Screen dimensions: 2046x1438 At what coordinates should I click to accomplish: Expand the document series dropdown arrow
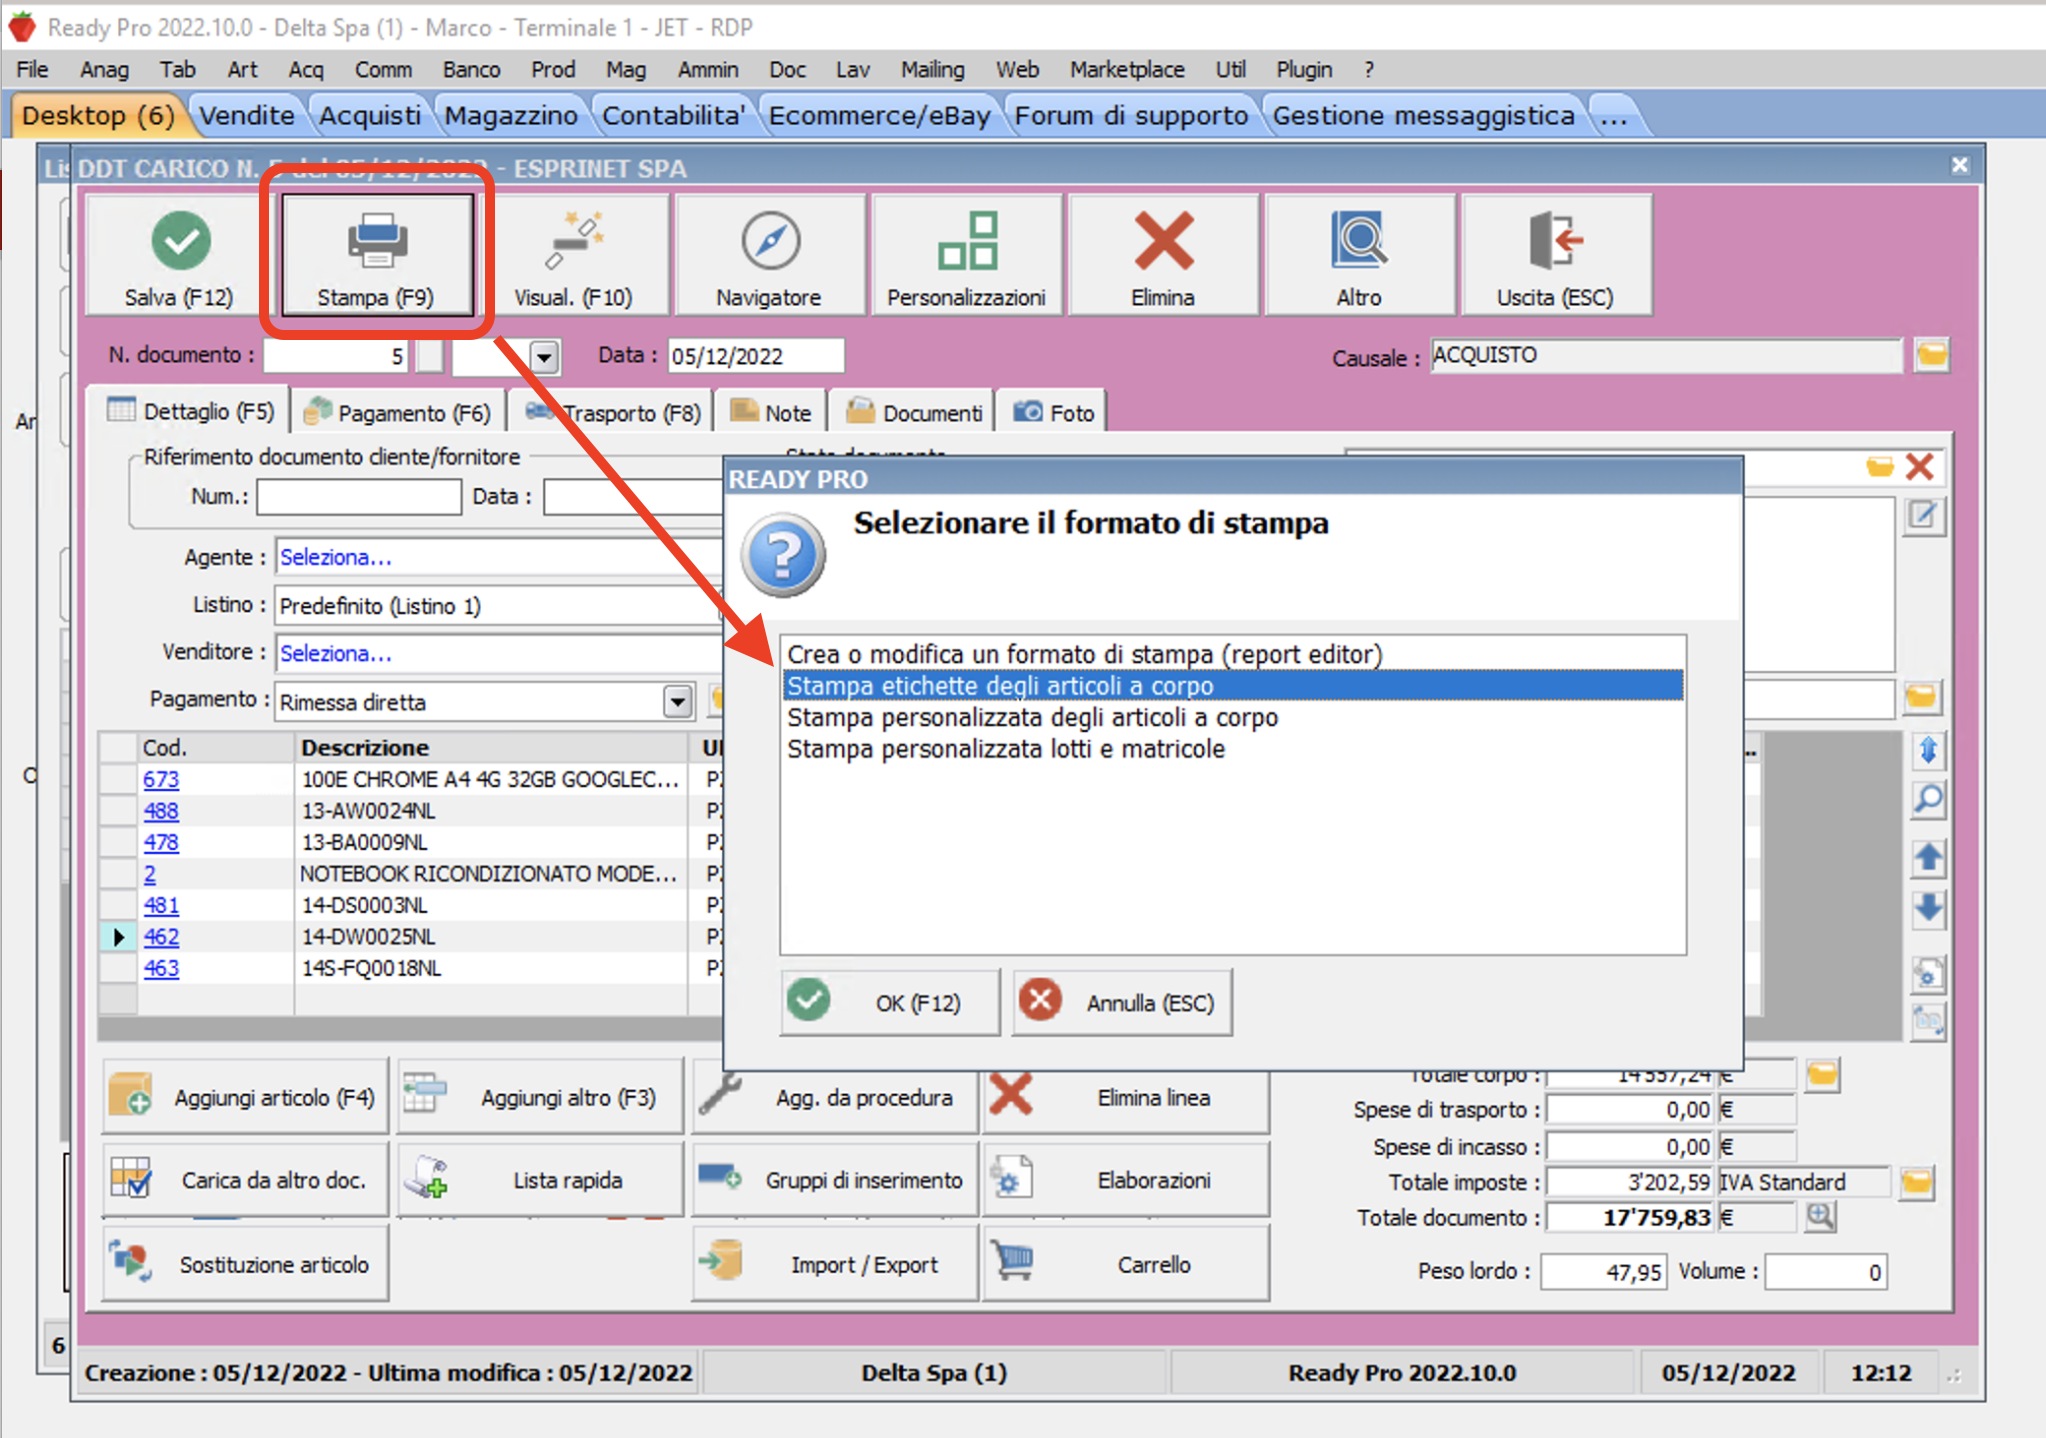coord(544,356)
